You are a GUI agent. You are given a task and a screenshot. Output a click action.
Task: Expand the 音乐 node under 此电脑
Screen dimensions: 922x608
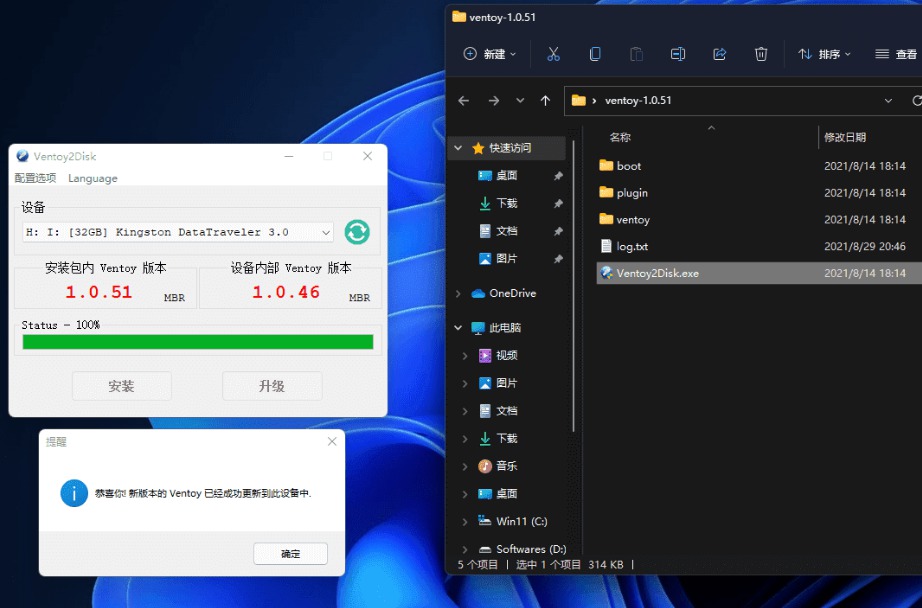coord(465,466)
